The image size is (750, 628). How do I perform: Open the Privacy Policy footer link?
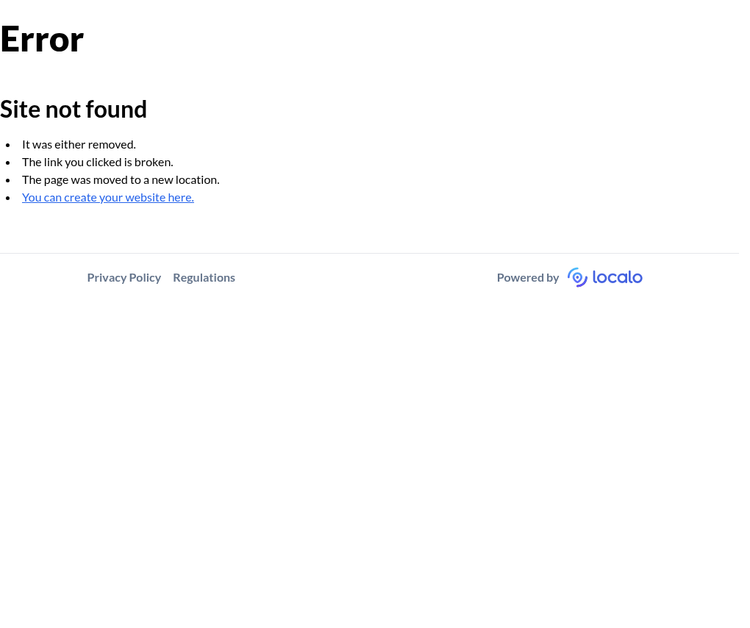(124, 278)
